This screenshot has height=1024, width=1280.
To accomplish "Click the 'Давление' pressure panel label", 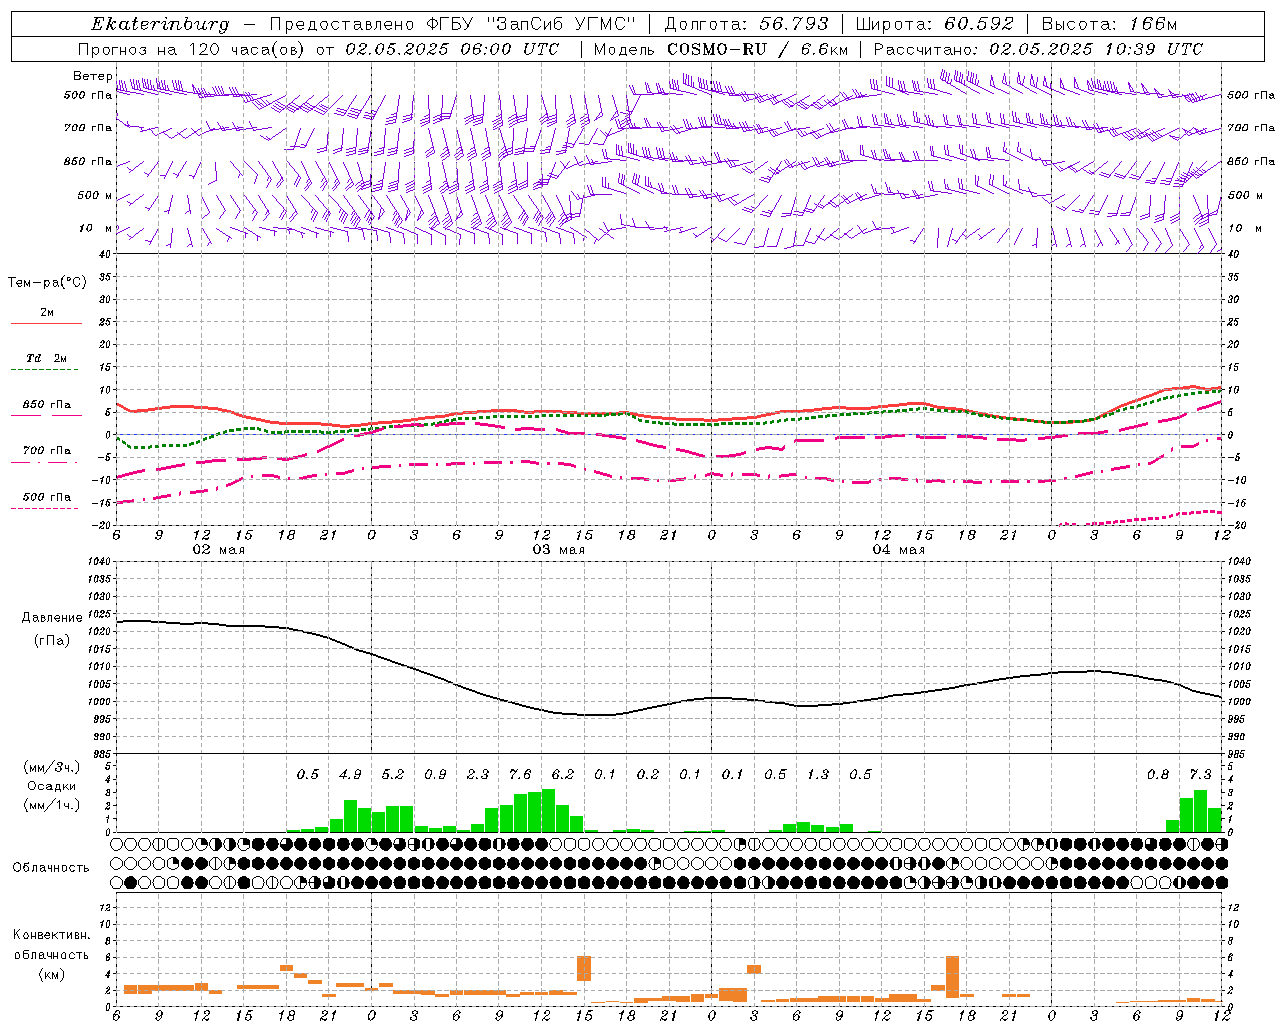I will [52, 618].
